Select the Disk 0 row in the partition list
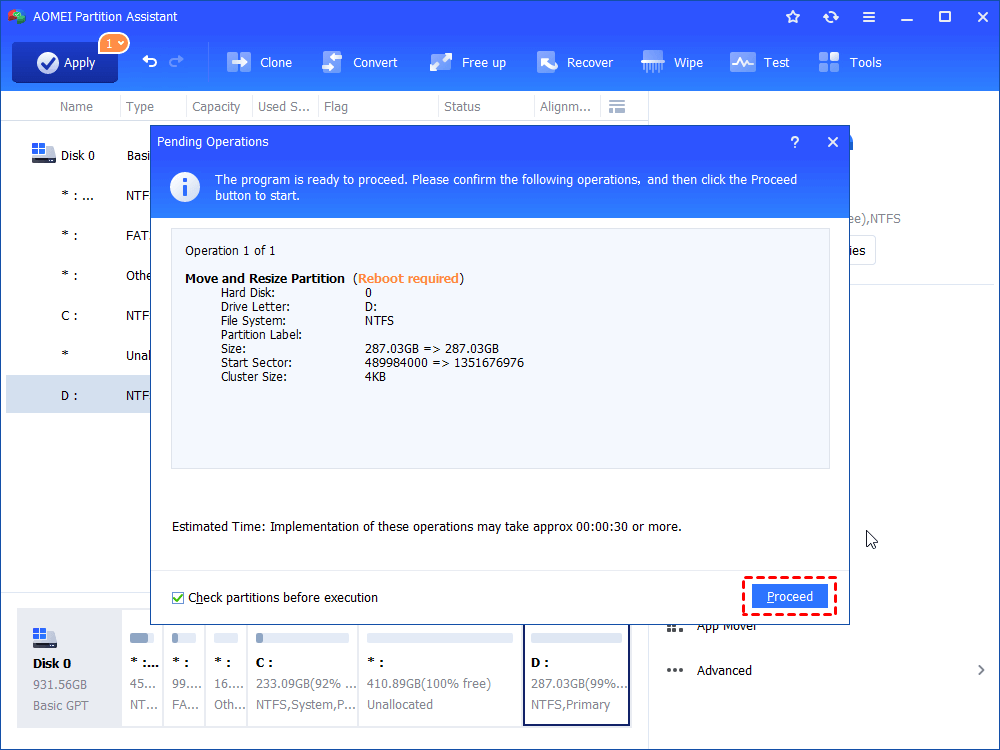The height and width of the screenshot is (750, 1000). [x=79, y=155]
